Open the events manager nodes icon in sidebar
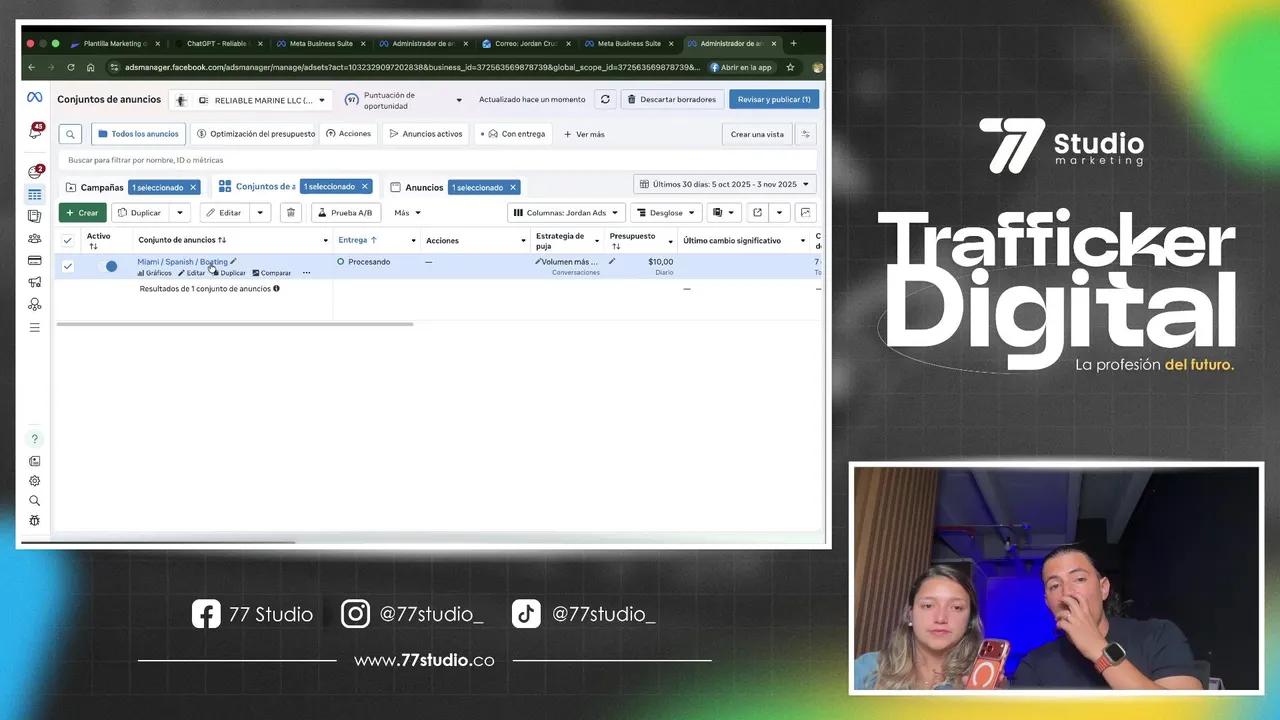This screenshot has height=720, width=1280. coord(35,304)
